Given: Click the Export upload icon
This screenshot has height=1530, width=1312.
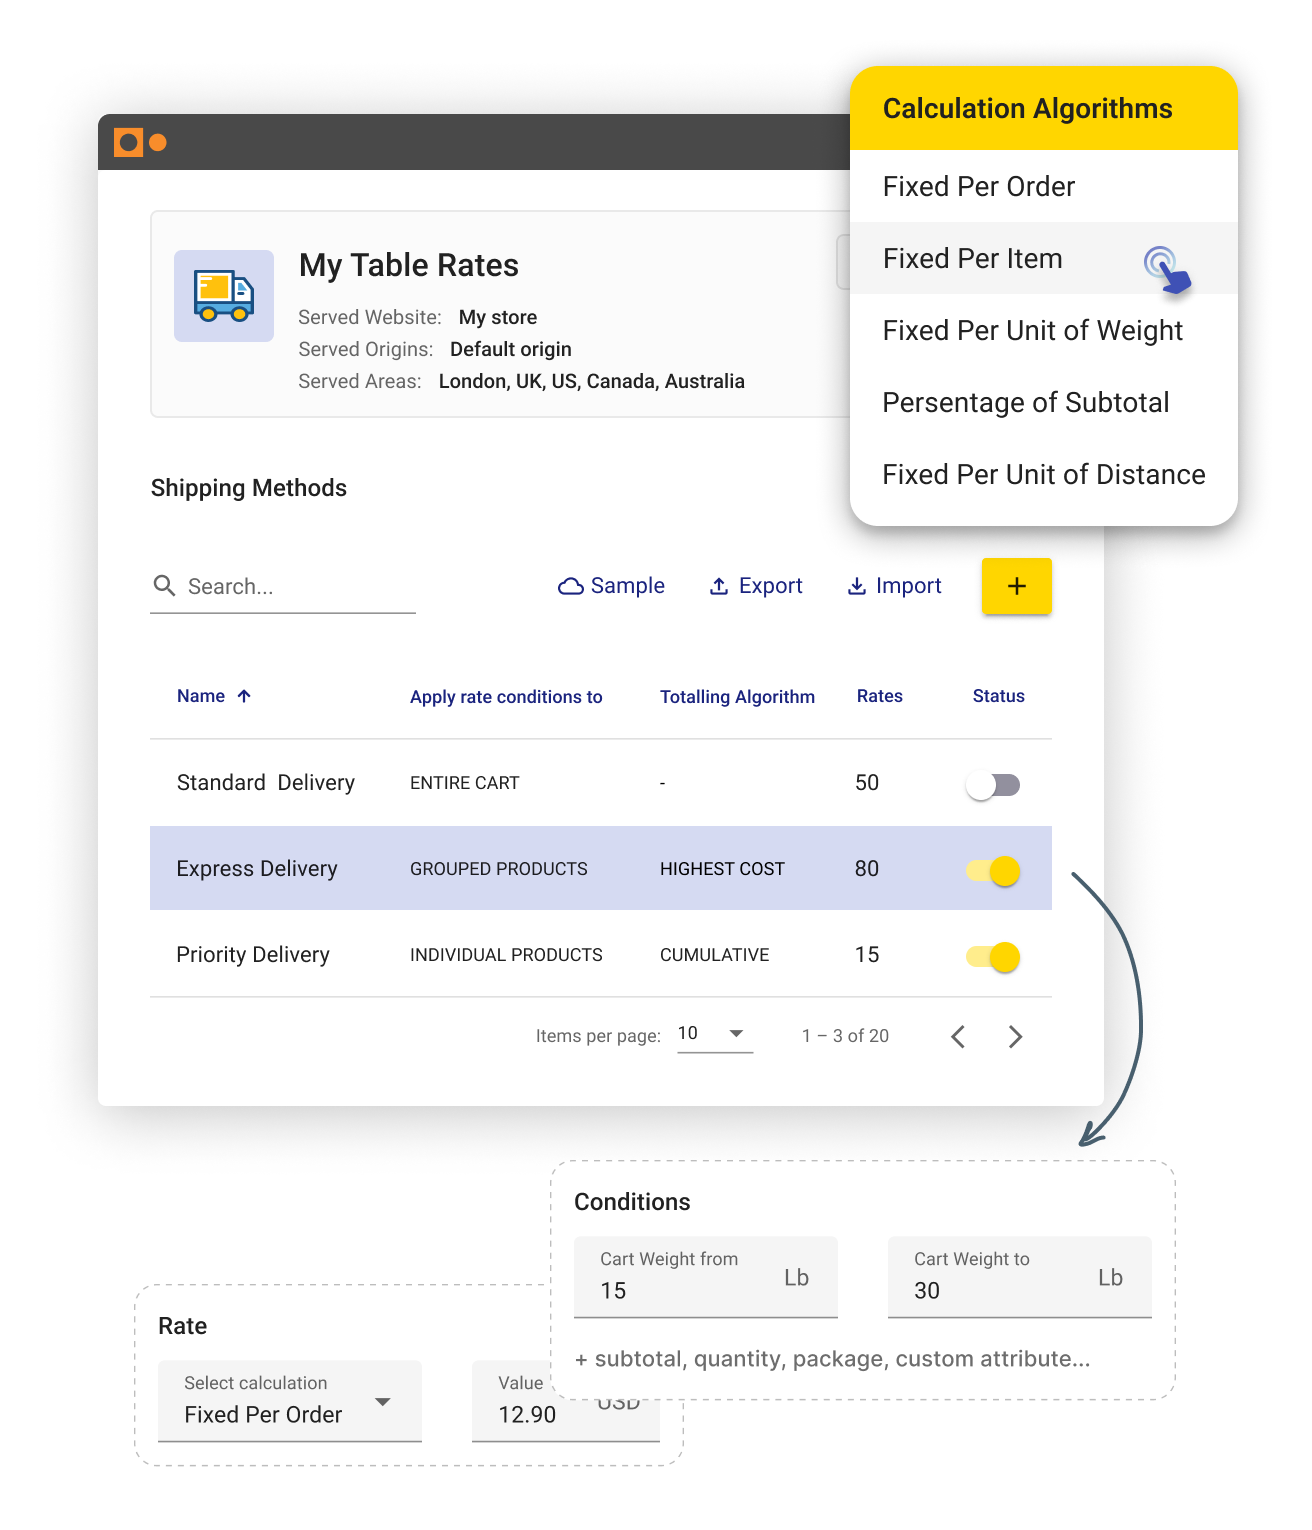Looking at the screenshot, I should pos(719,586).
